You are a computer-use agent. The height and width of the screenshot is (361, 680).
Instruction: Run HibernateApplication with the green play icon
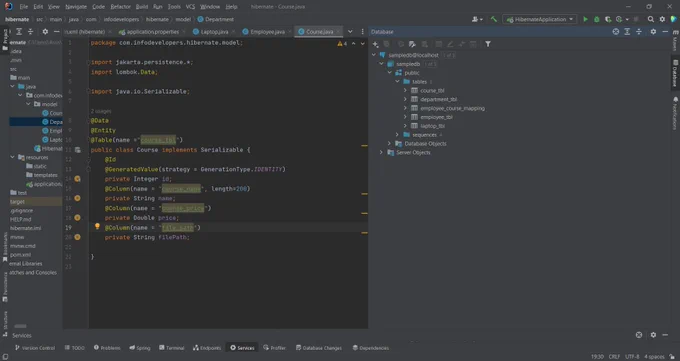(x=585, y=19)
